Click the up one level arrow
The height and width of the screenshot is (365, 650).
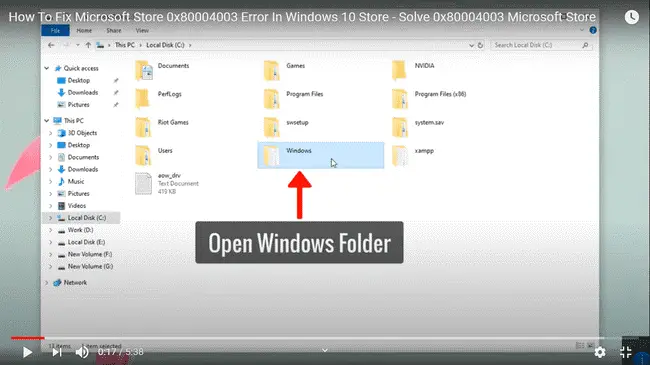pyautogui.click(x=88, y=45)
